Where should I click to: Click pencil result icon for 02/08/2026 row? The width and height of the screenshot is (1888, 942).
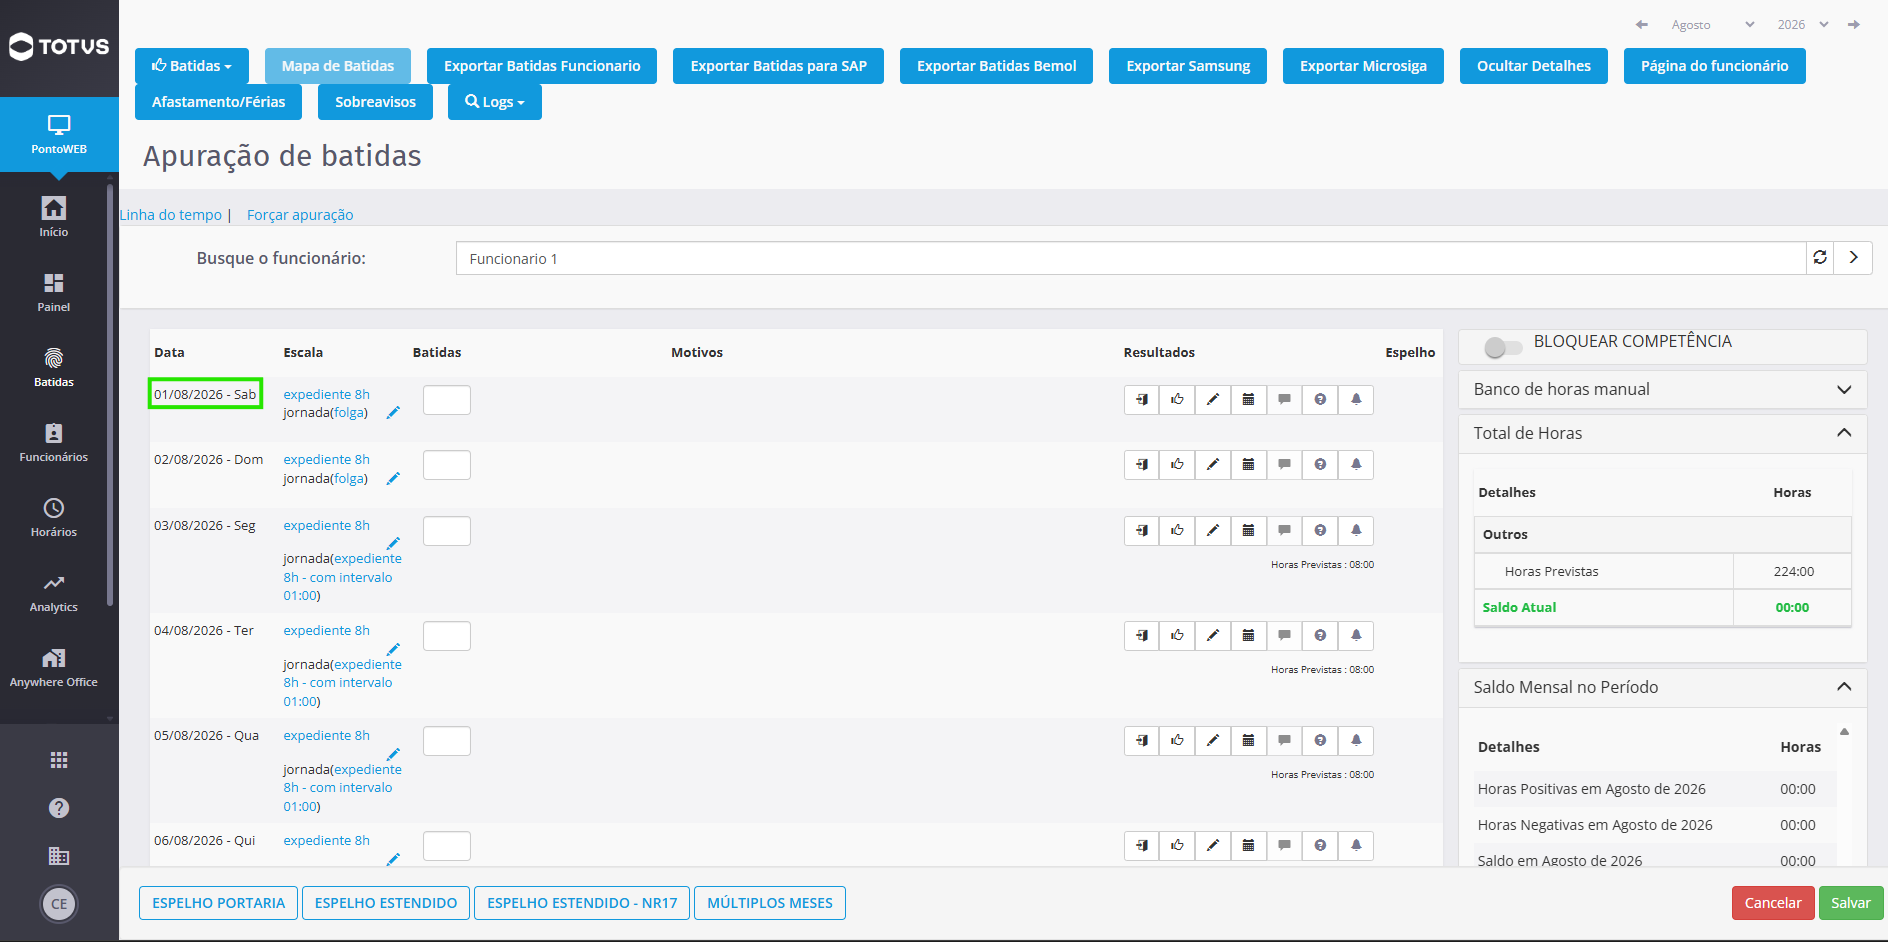1213,464
